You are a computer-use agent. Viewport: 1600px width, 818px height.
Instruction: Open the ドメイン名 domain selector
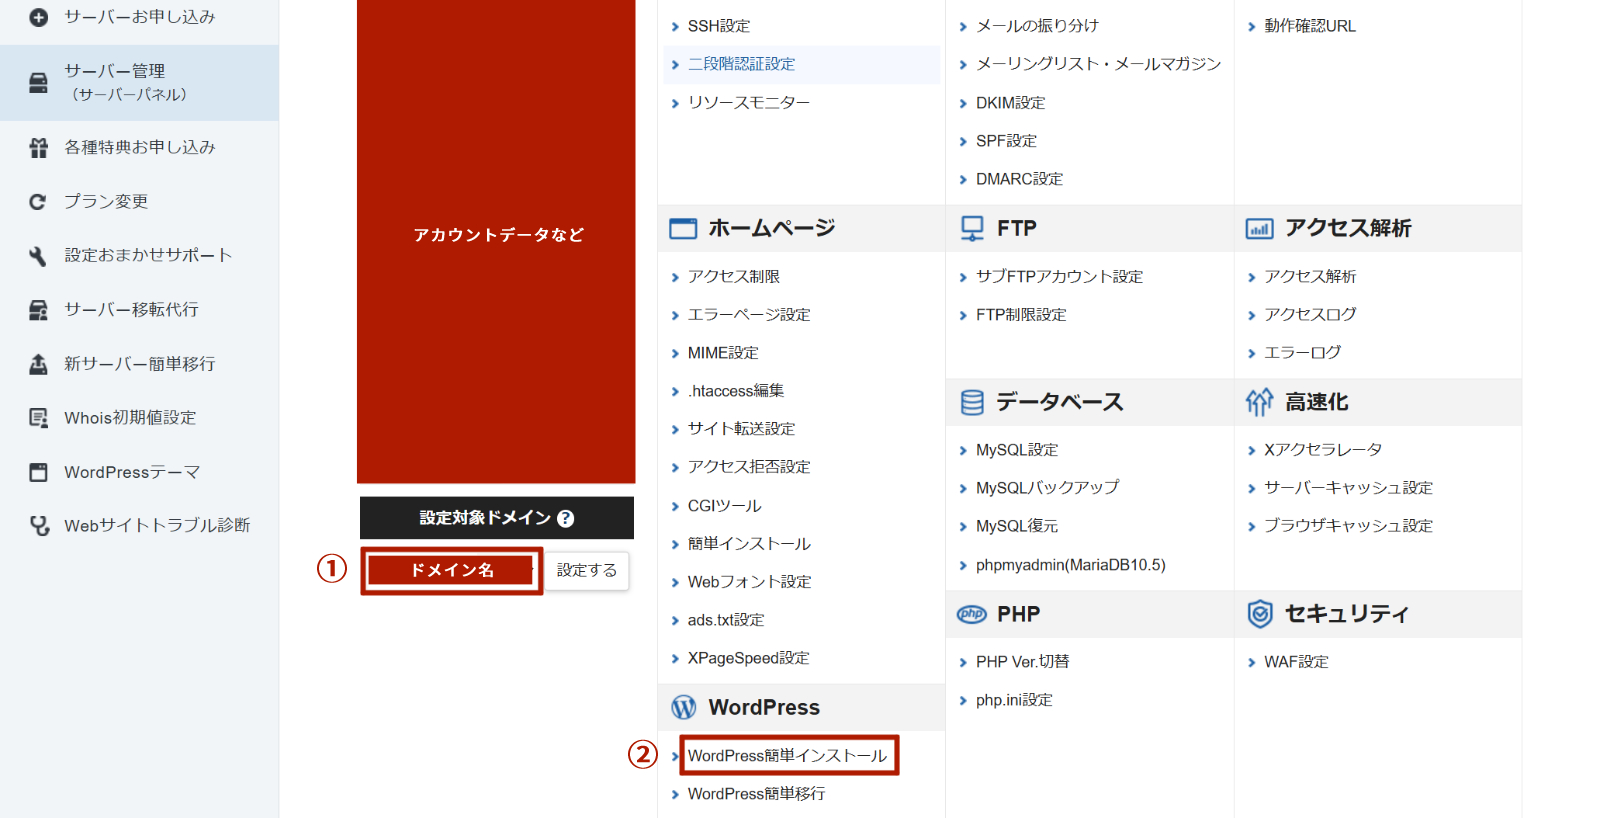(452, 570)
